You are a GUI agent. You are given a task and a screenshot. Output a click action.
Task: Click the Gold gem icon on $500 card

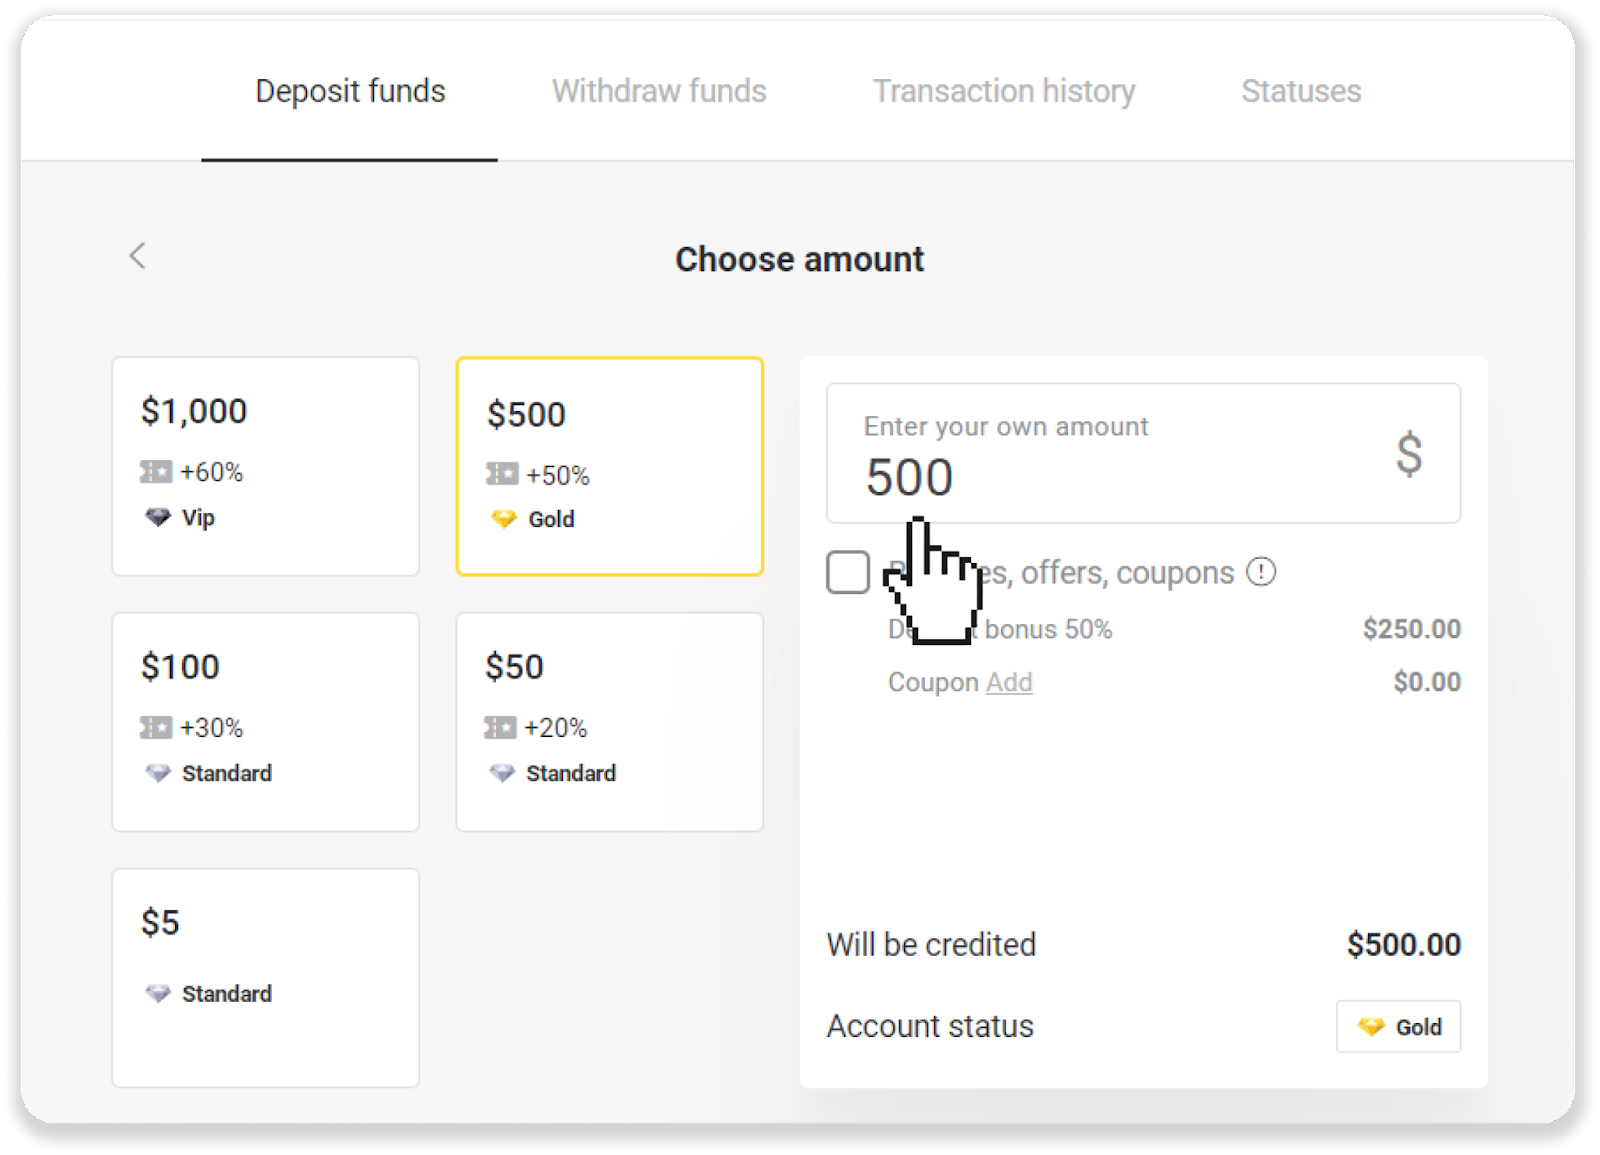tap(503, 519)
